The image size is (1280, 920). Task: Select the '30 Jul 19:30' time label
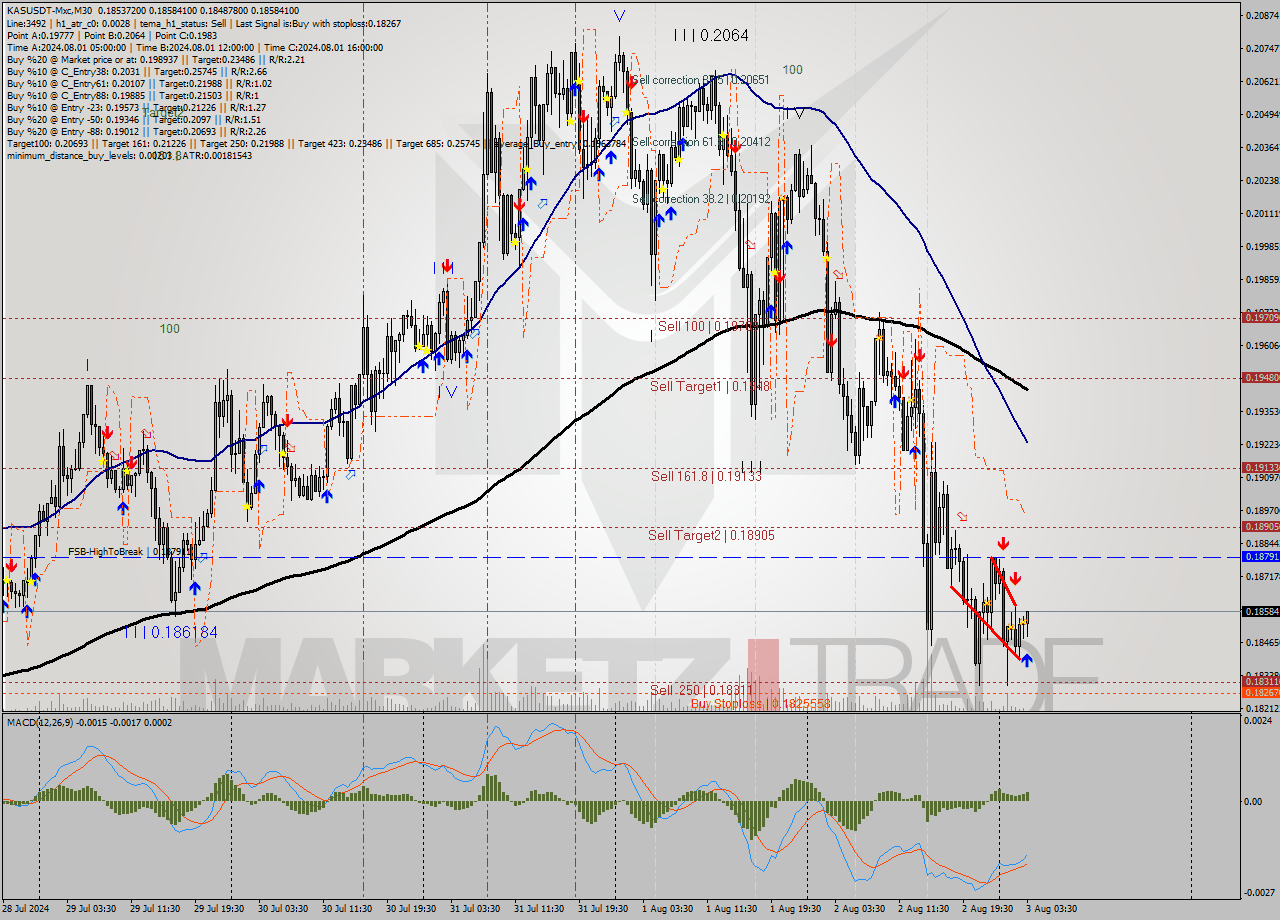pyautogui.click(x=410, y=909)
